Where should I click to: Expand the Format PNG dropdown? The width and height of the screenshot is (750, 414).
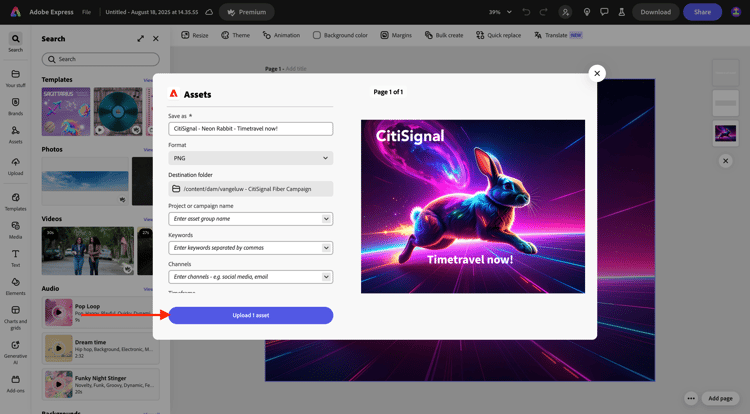pyautogui.click(x=250, y=158)
